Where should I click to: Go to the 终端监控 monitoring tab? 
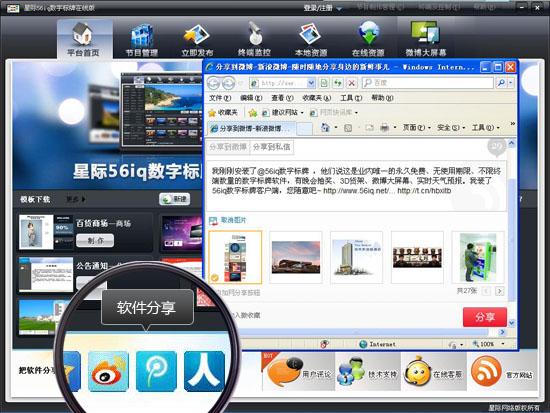pos(255,39)
